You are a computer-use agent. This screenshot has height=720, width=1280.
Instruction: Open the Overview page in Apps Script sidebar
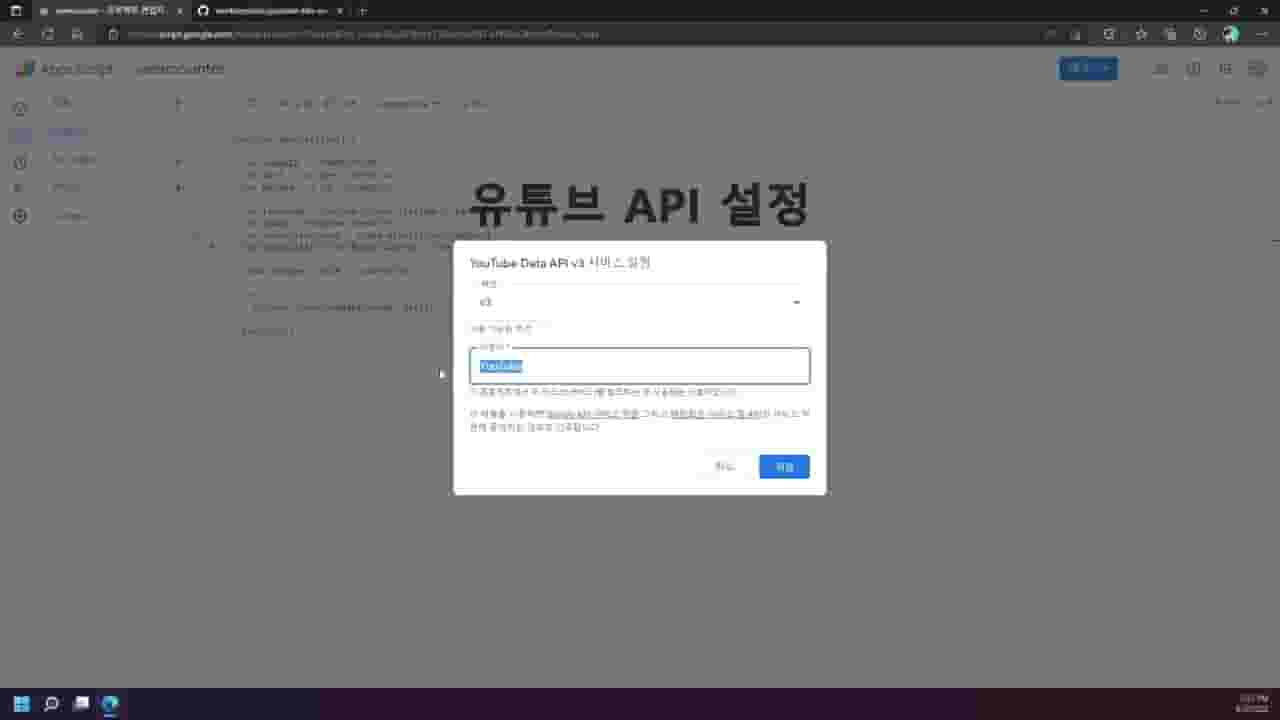click(x=20, y=107)
